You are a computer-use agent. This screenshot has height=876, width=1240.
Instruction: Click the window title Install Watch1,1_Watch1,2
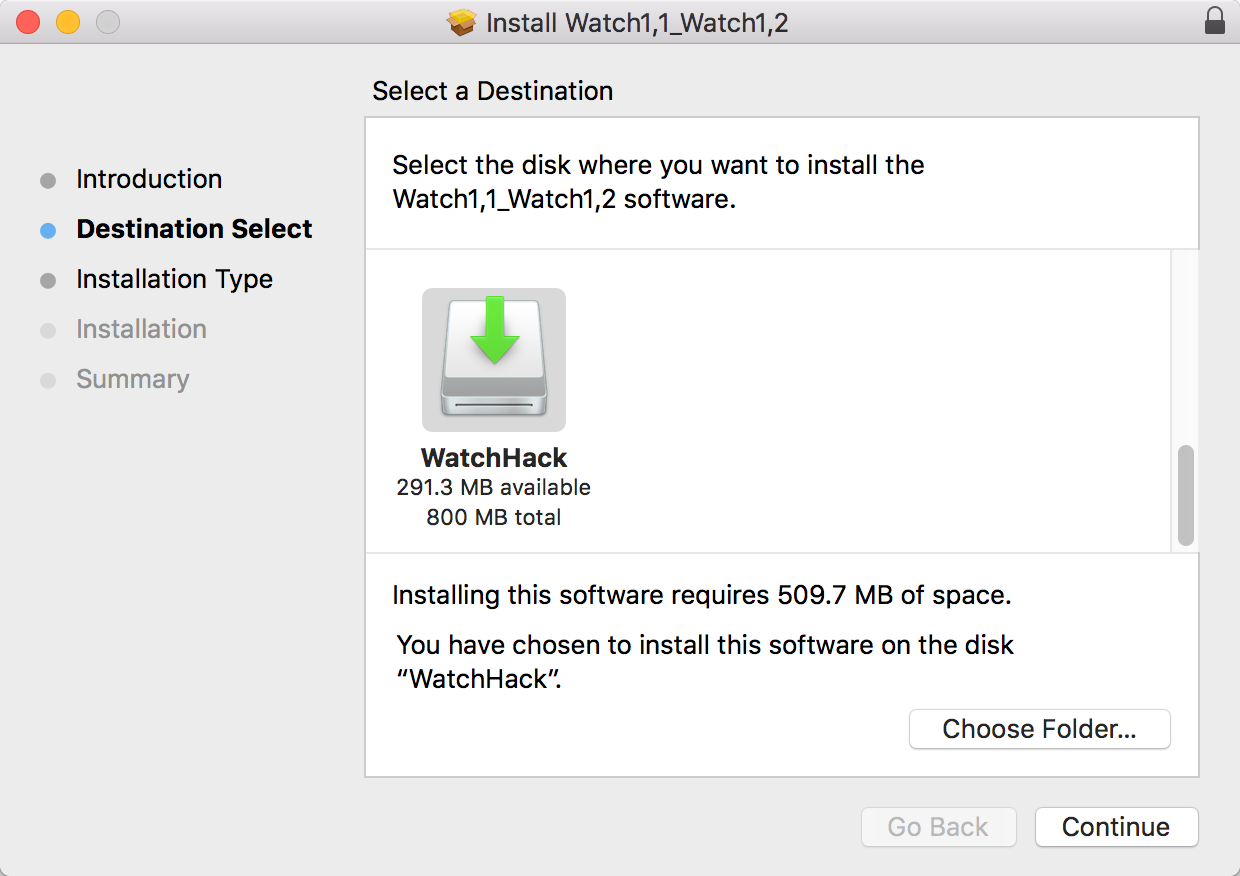click(637, 22)
